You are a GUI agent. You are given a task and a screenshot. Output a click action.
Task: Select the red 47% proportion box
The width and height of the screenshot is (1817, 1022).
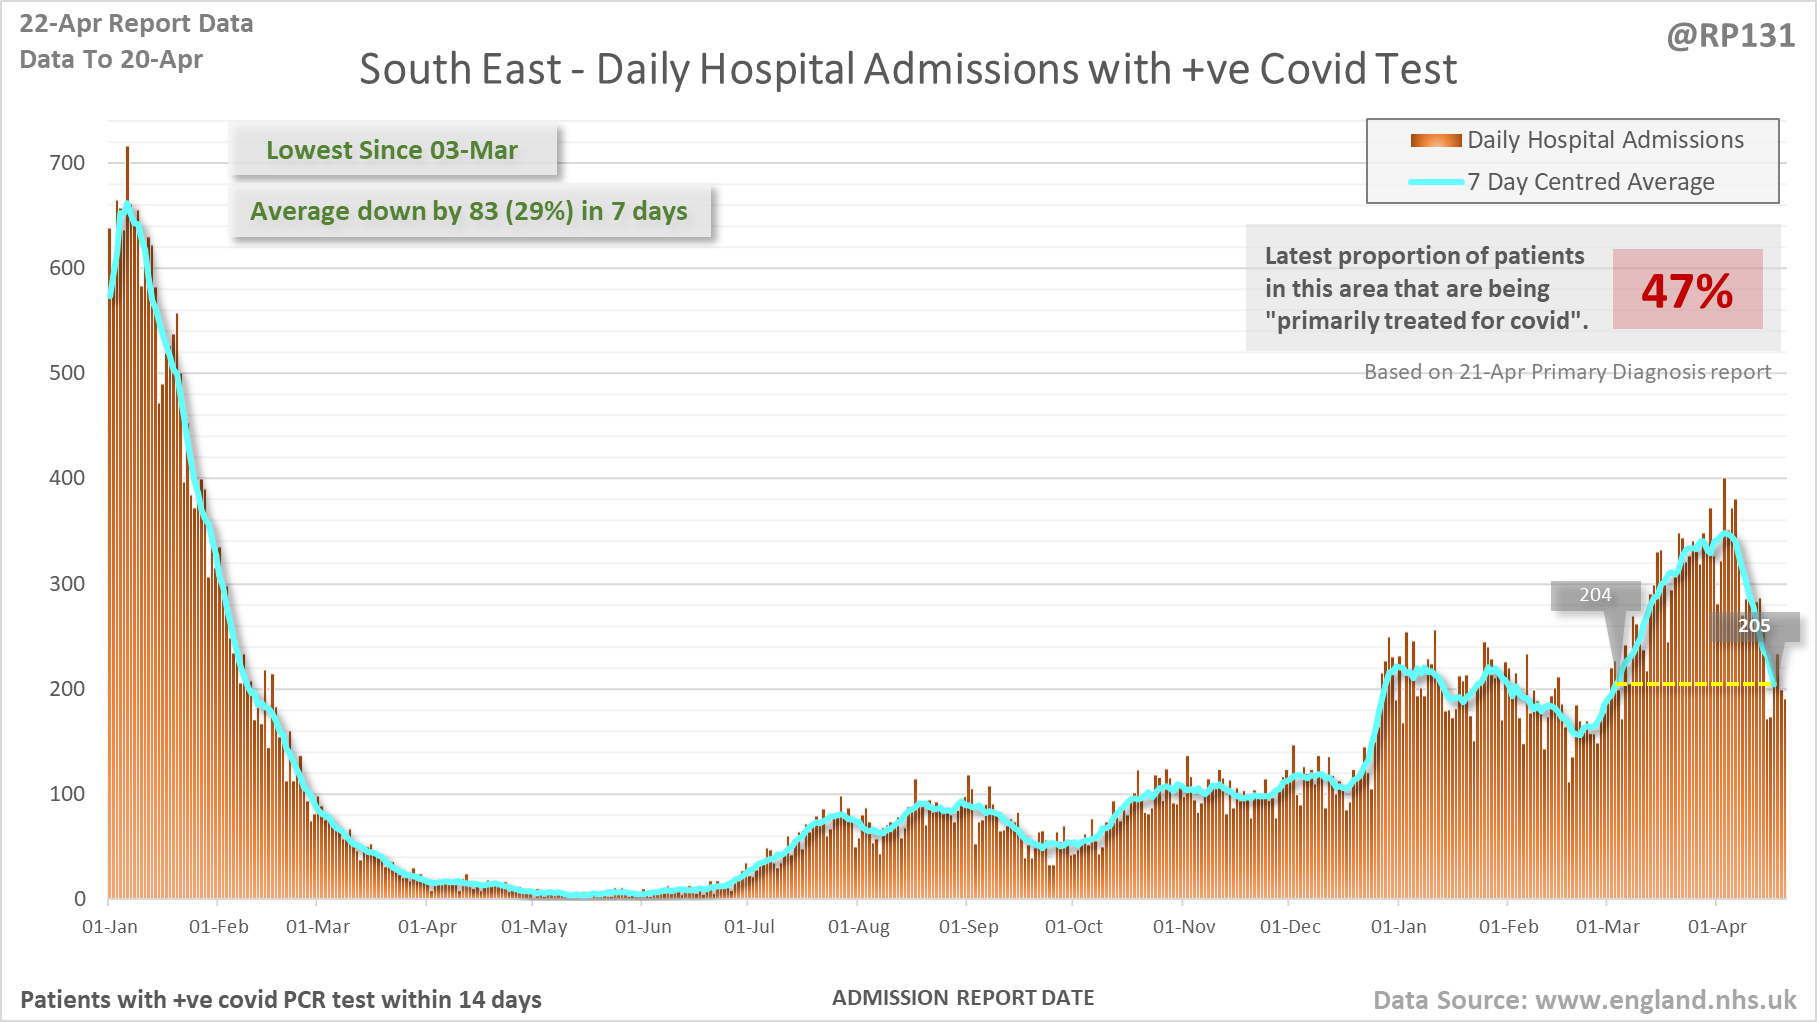click(1687, 290)
